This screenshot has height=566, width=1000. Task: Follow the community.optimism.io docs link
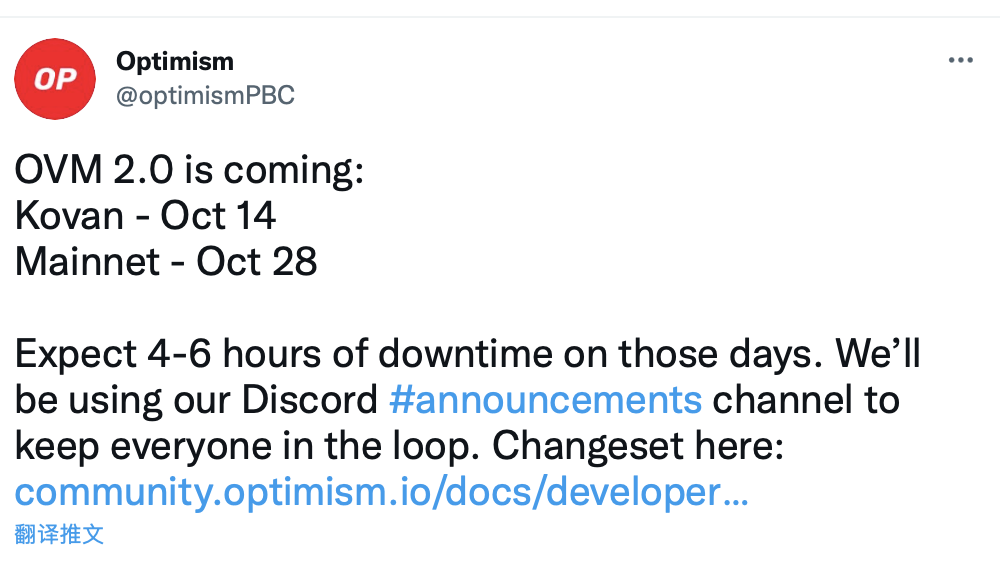(x=381, y=492)
